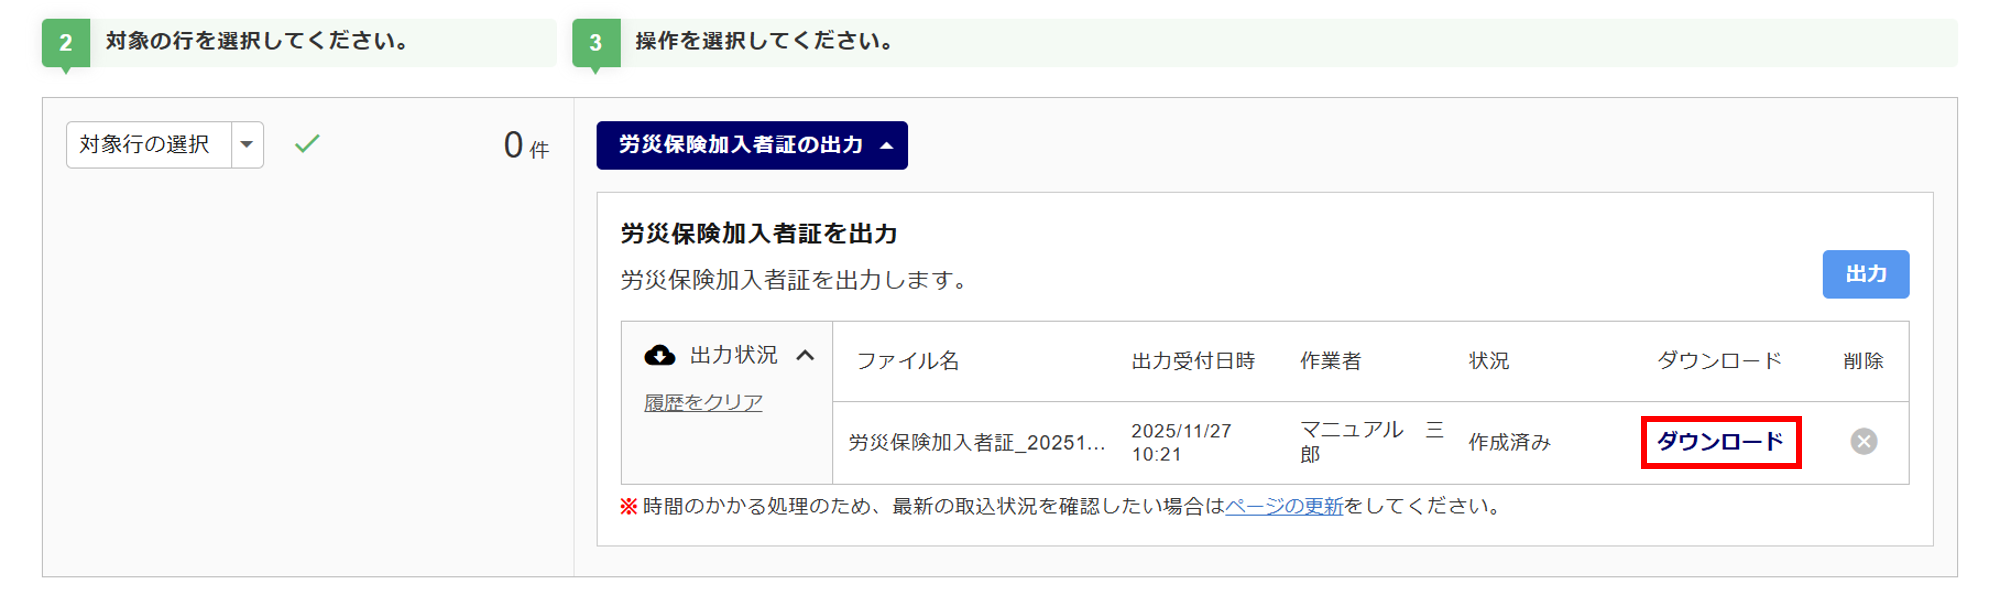Click the red ※ note mark
The height and width of the screenshot is (595, 2000).
pyautogui.click(x=629, y=506)
